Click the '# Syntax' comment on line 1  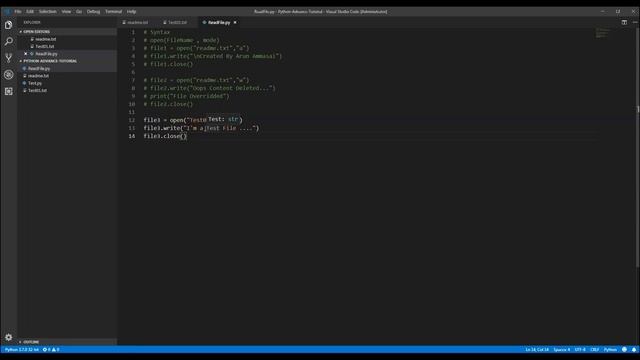click(x=157, y=32)
